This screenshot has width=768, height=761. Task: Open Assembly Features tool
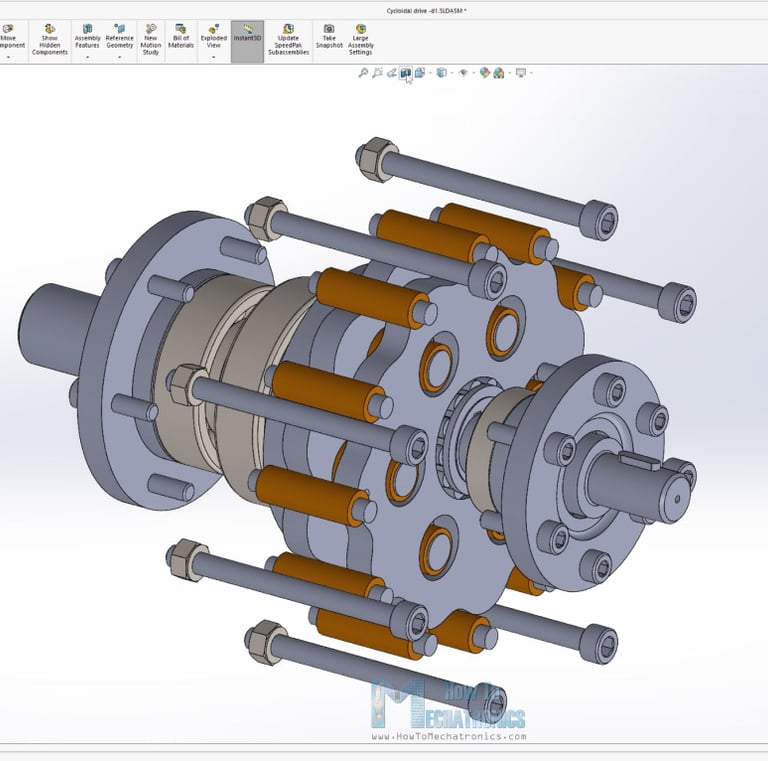87,37
